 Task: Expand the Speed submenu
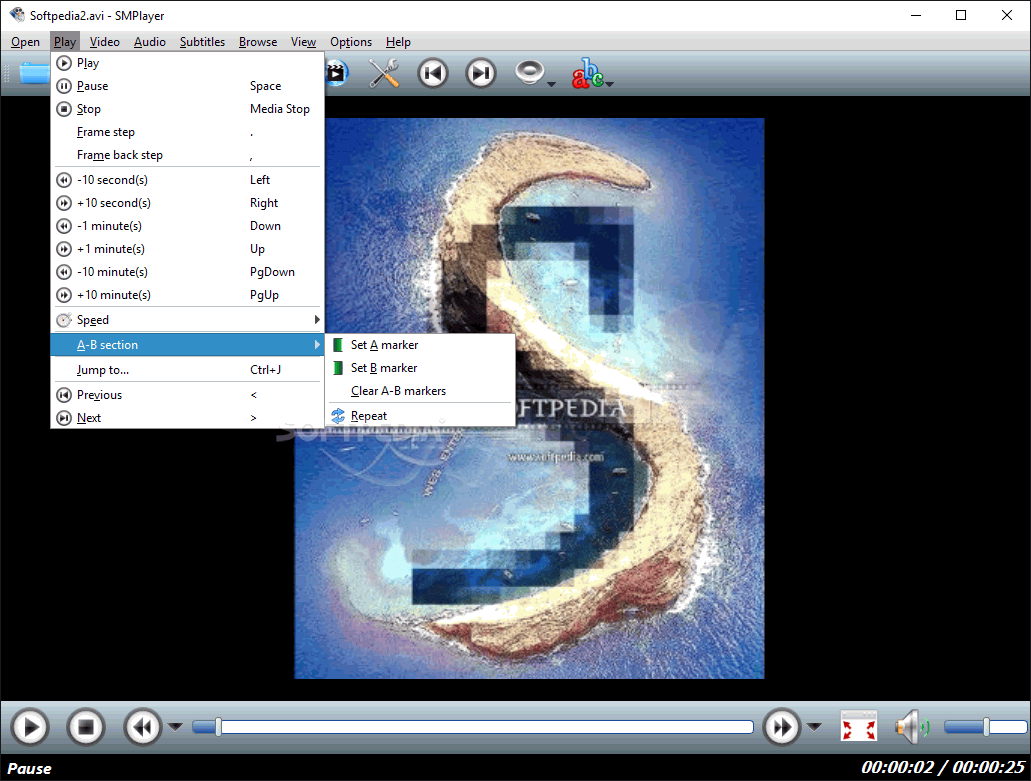(187, 320)
